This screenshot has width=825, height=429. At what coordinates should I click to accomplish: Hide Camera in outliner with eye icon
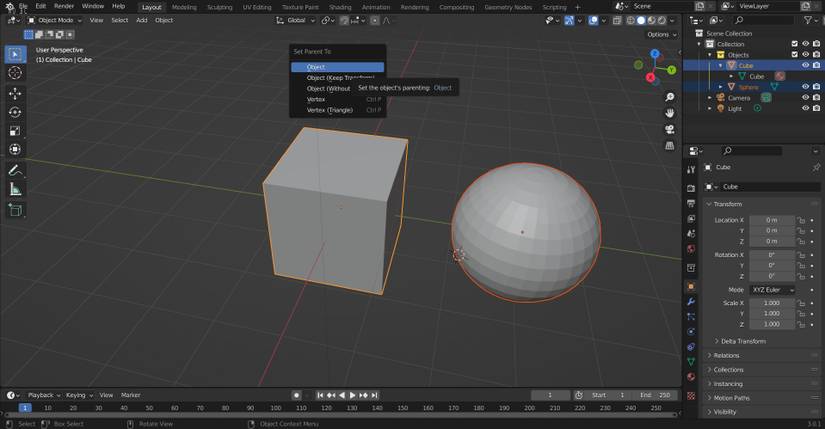click(806, 97)
